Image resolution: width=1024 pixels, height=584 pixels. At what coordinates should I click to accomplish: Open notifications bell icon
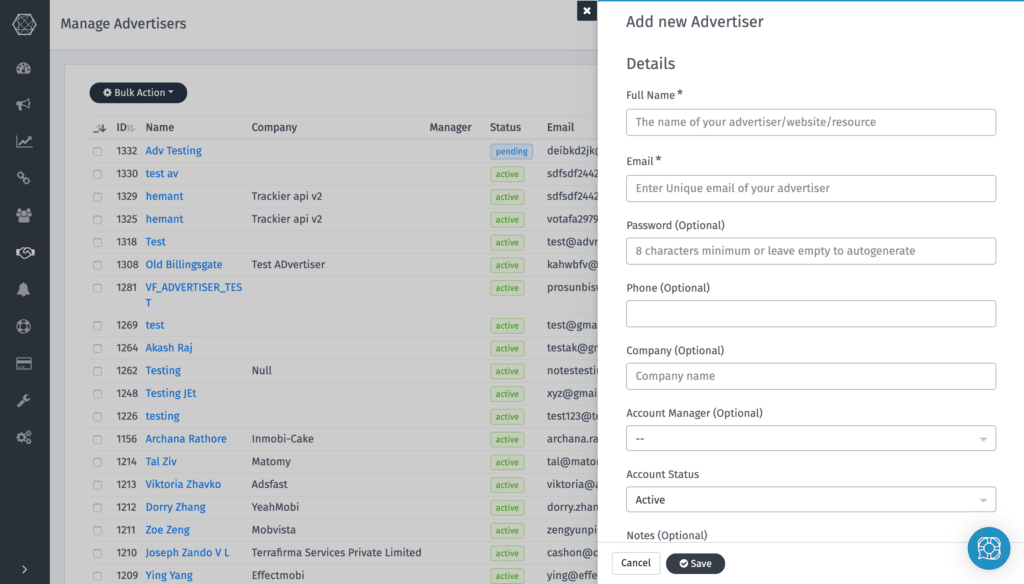point(24,289)
